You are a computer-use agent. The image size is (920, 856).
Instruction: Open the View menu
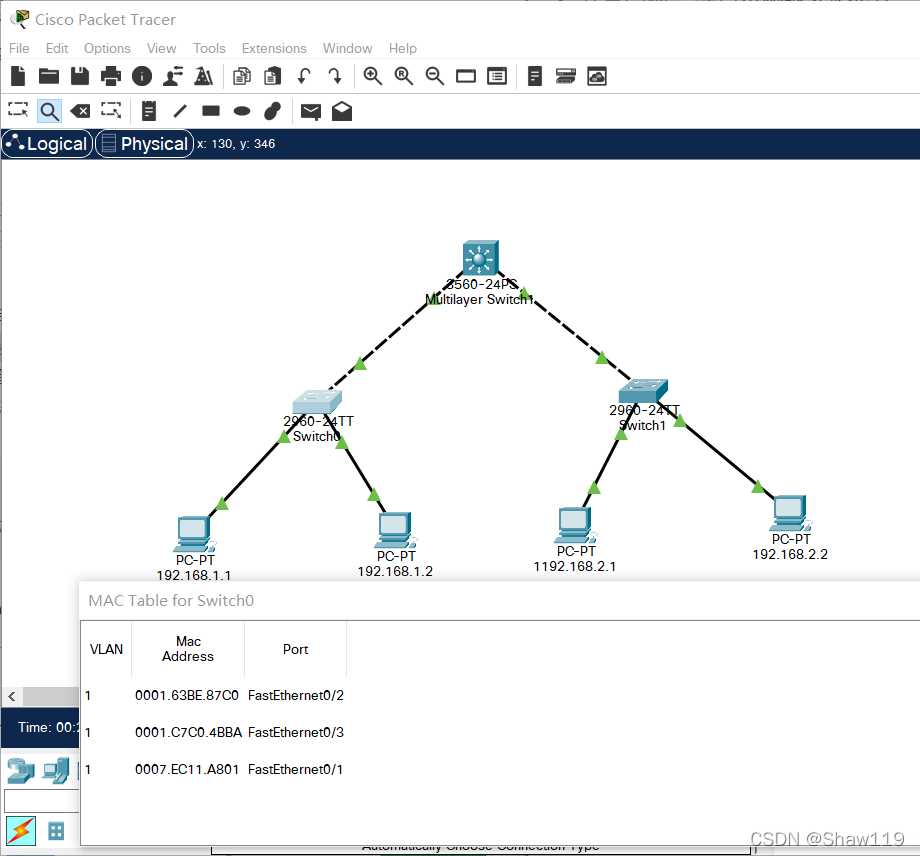[x=161, y=48]
